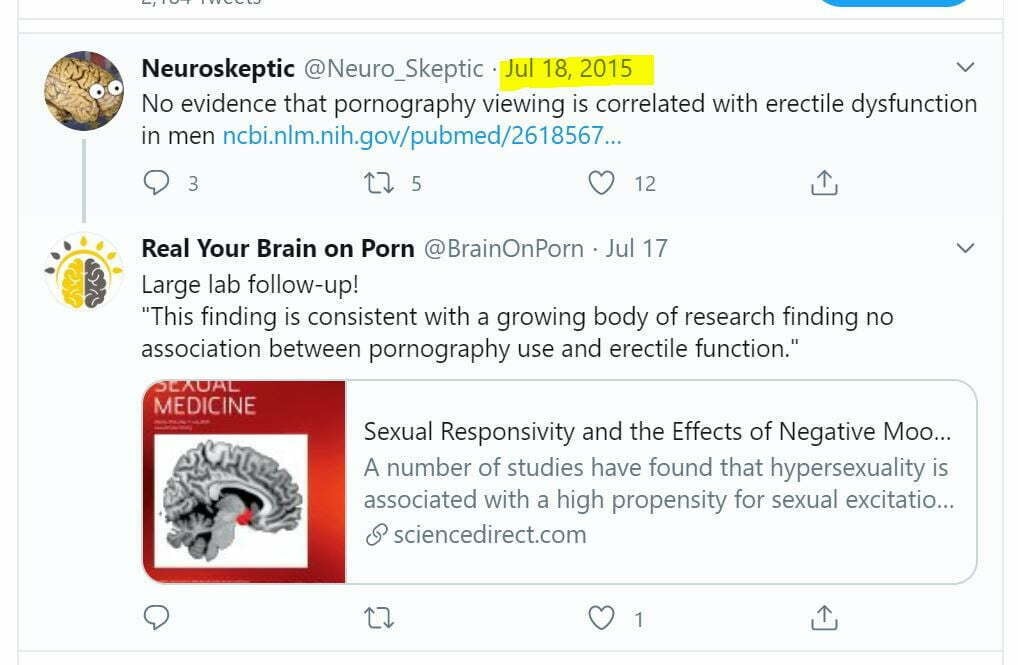This screenshot has height=665, width=1018.
Task: Open Neuroskeptic tweet options chevron
Action: [965, 67]
